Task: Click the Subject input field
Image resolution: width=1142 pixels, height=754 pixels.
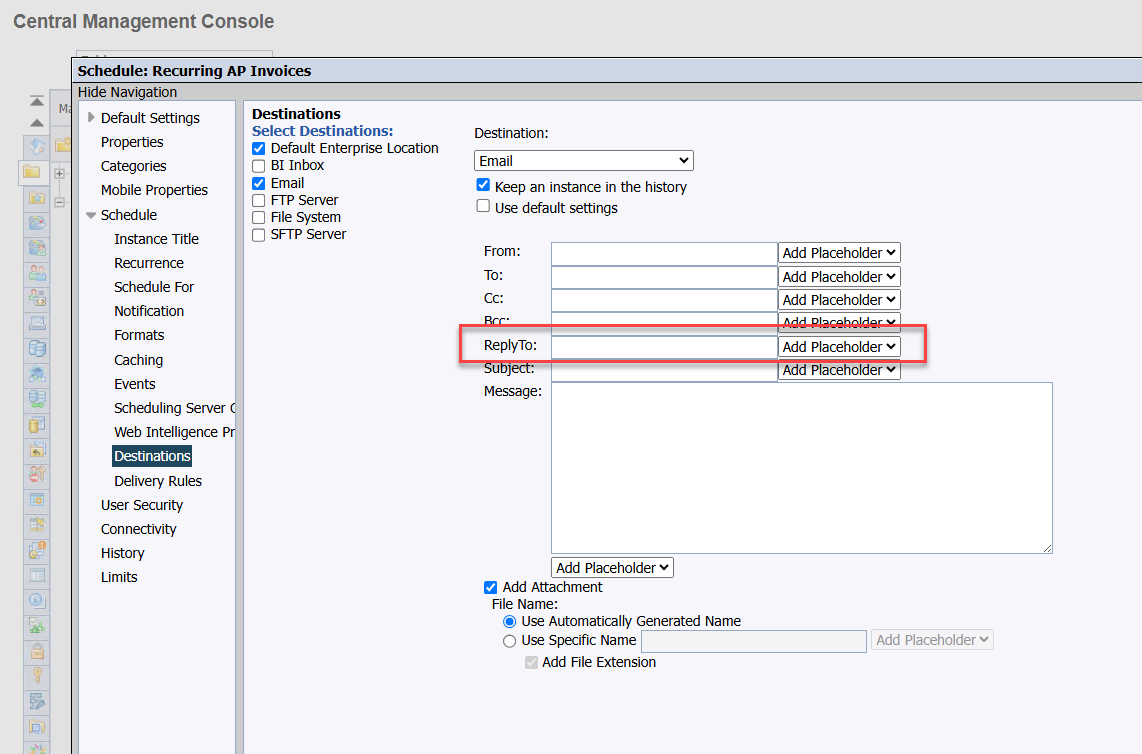Action: click(664, 370)
